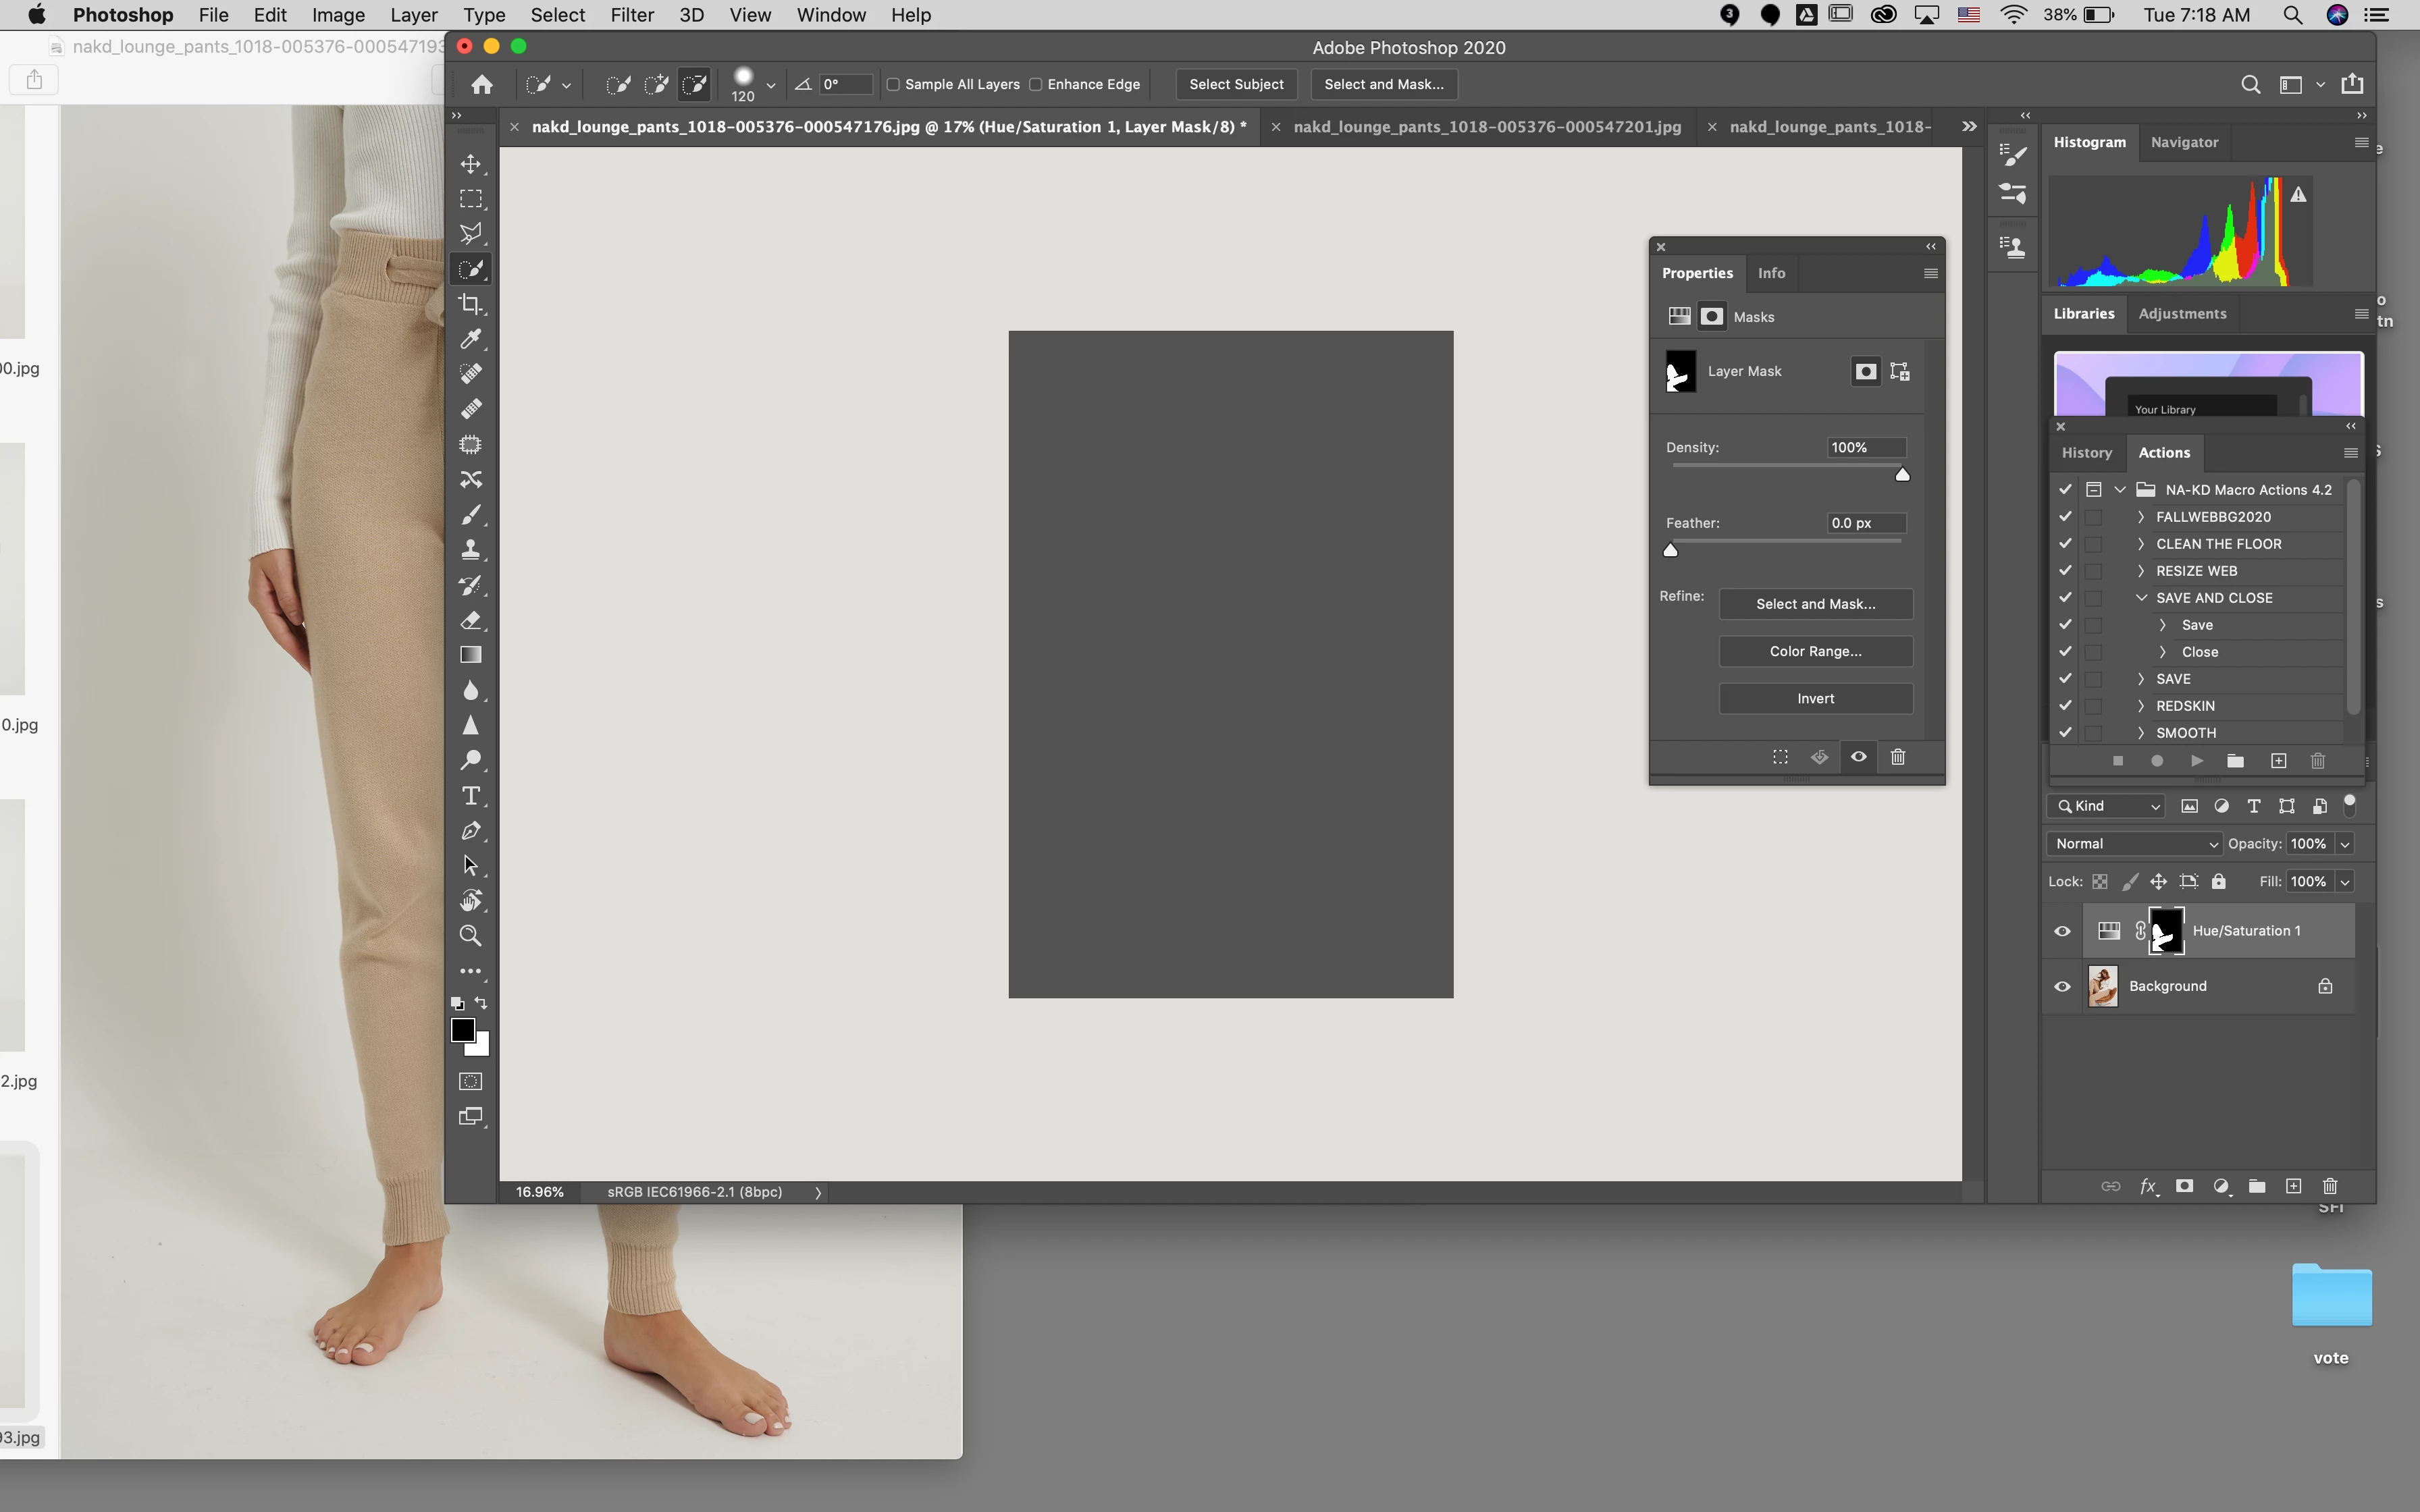Click the Select Subject button
Image resolution: width=2420 pixels, height=1512 pixels.
1236,84
